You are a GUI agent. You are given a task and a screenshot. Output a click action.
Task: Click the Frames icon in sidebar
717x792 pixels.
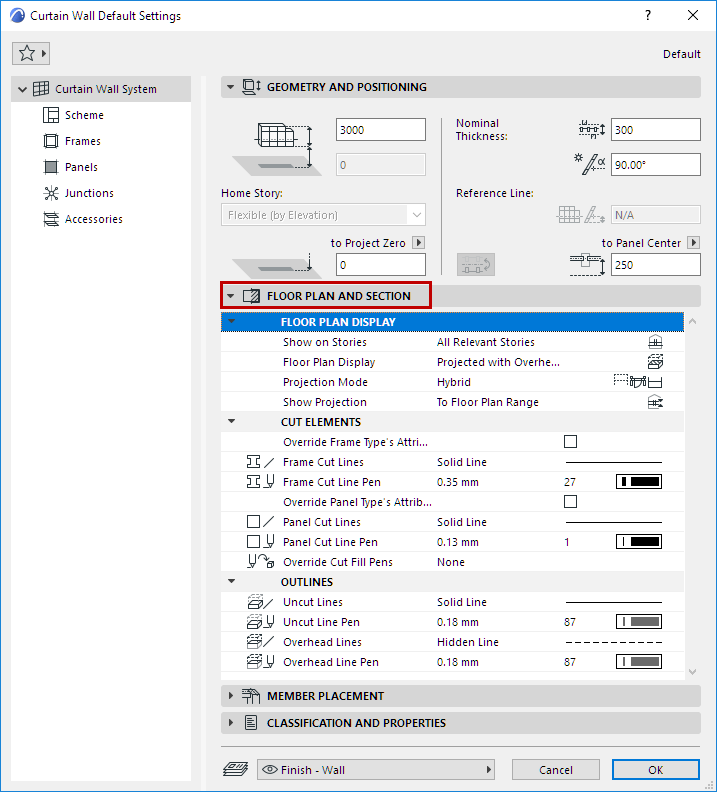tap(50, 141)
